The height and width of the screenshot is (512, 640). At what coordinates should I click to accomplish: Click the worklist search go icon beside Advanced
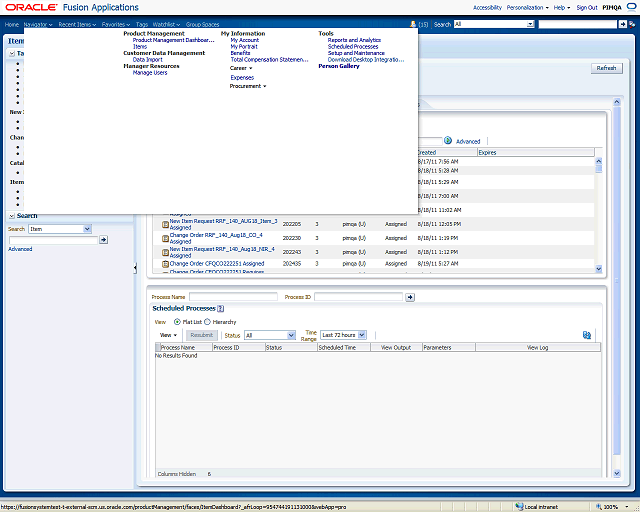tap(448, 141)
